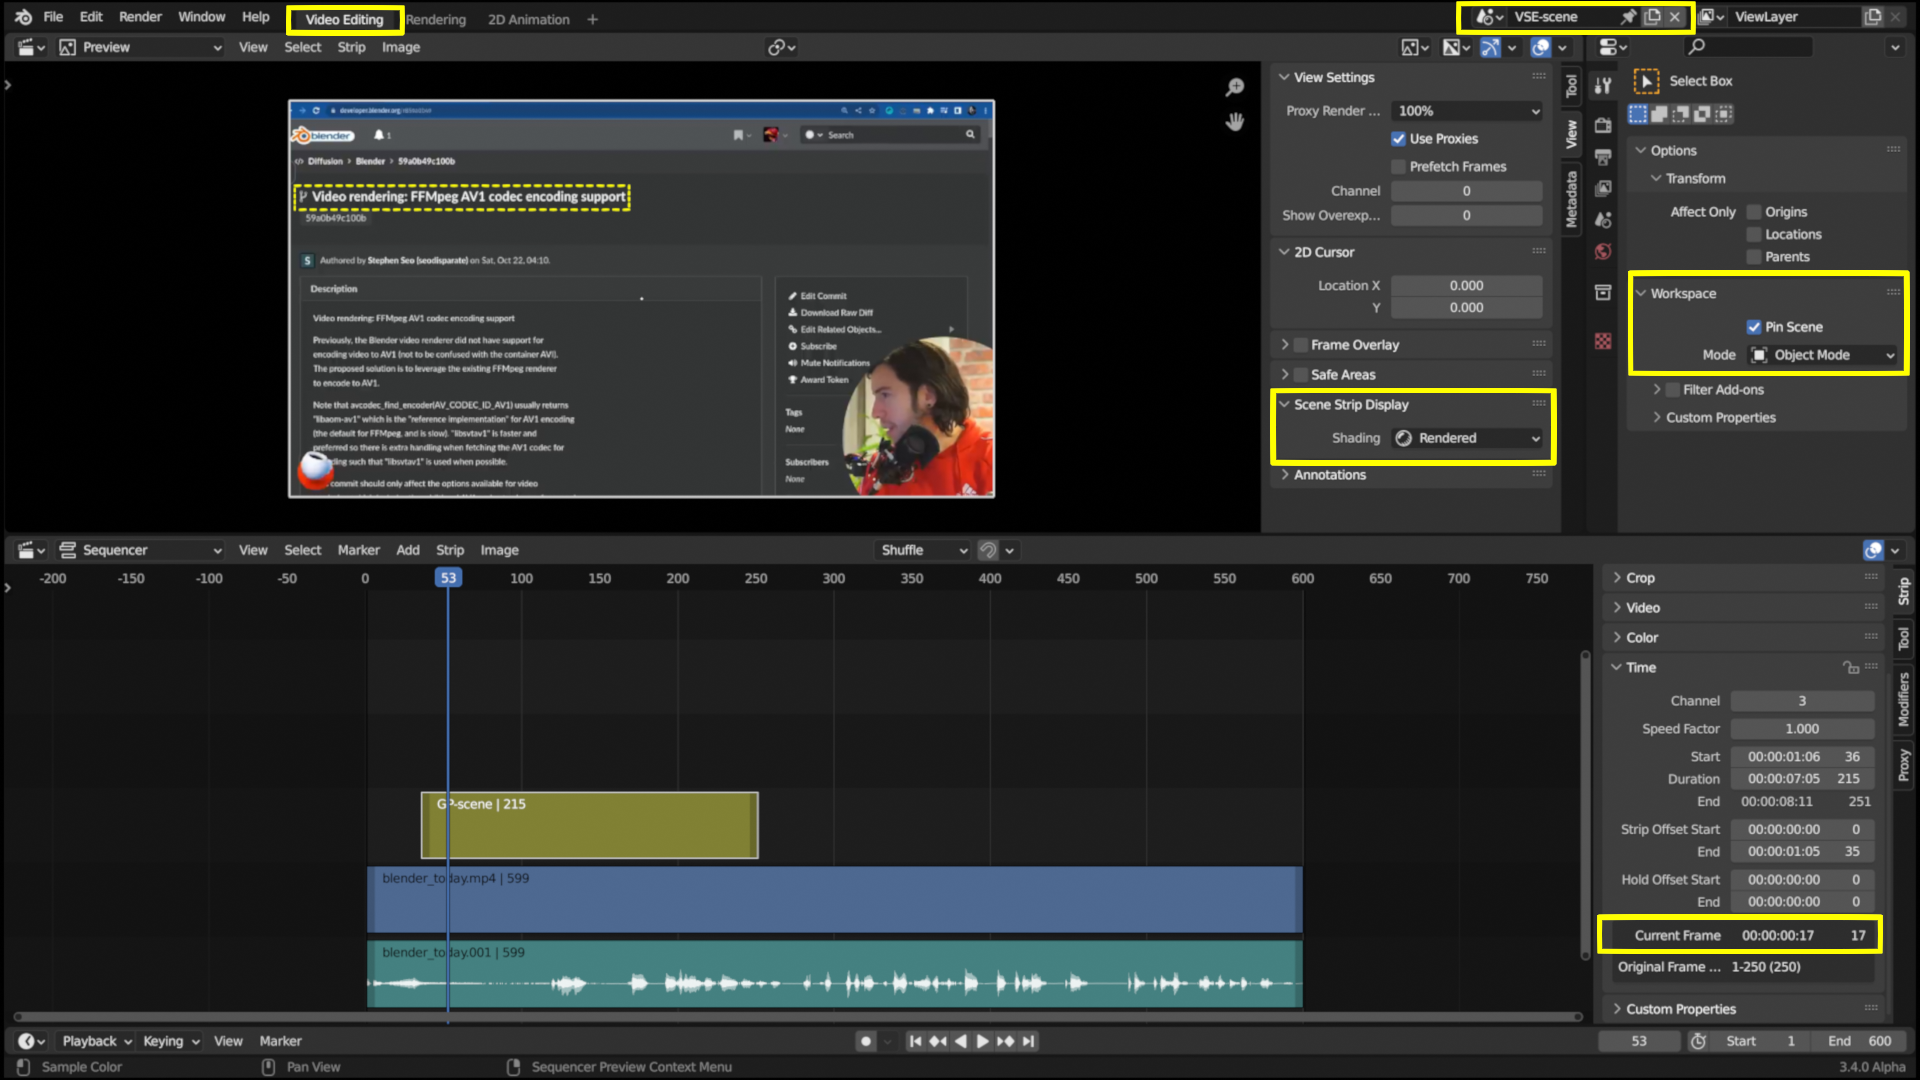
Task: Enable the Safe Areas checkbox
Action: pyautogui.click(x=1301, y=375)
